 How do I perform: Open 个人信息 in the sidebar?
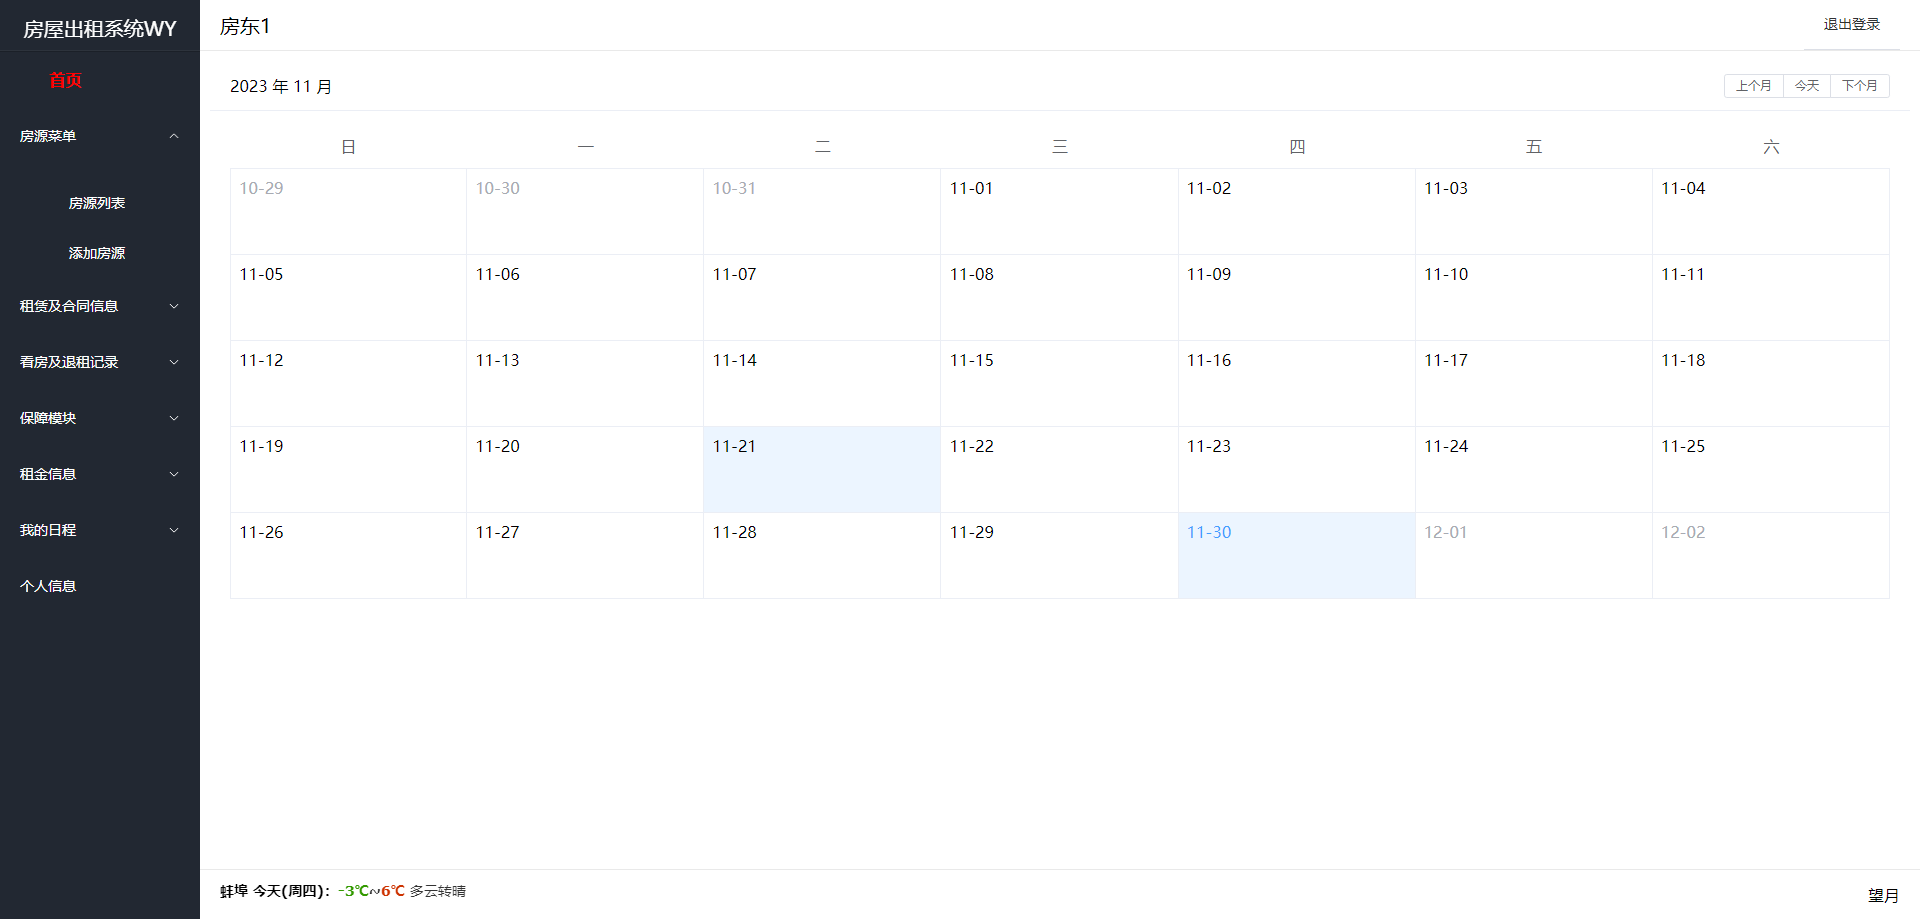tap(48, 586)
